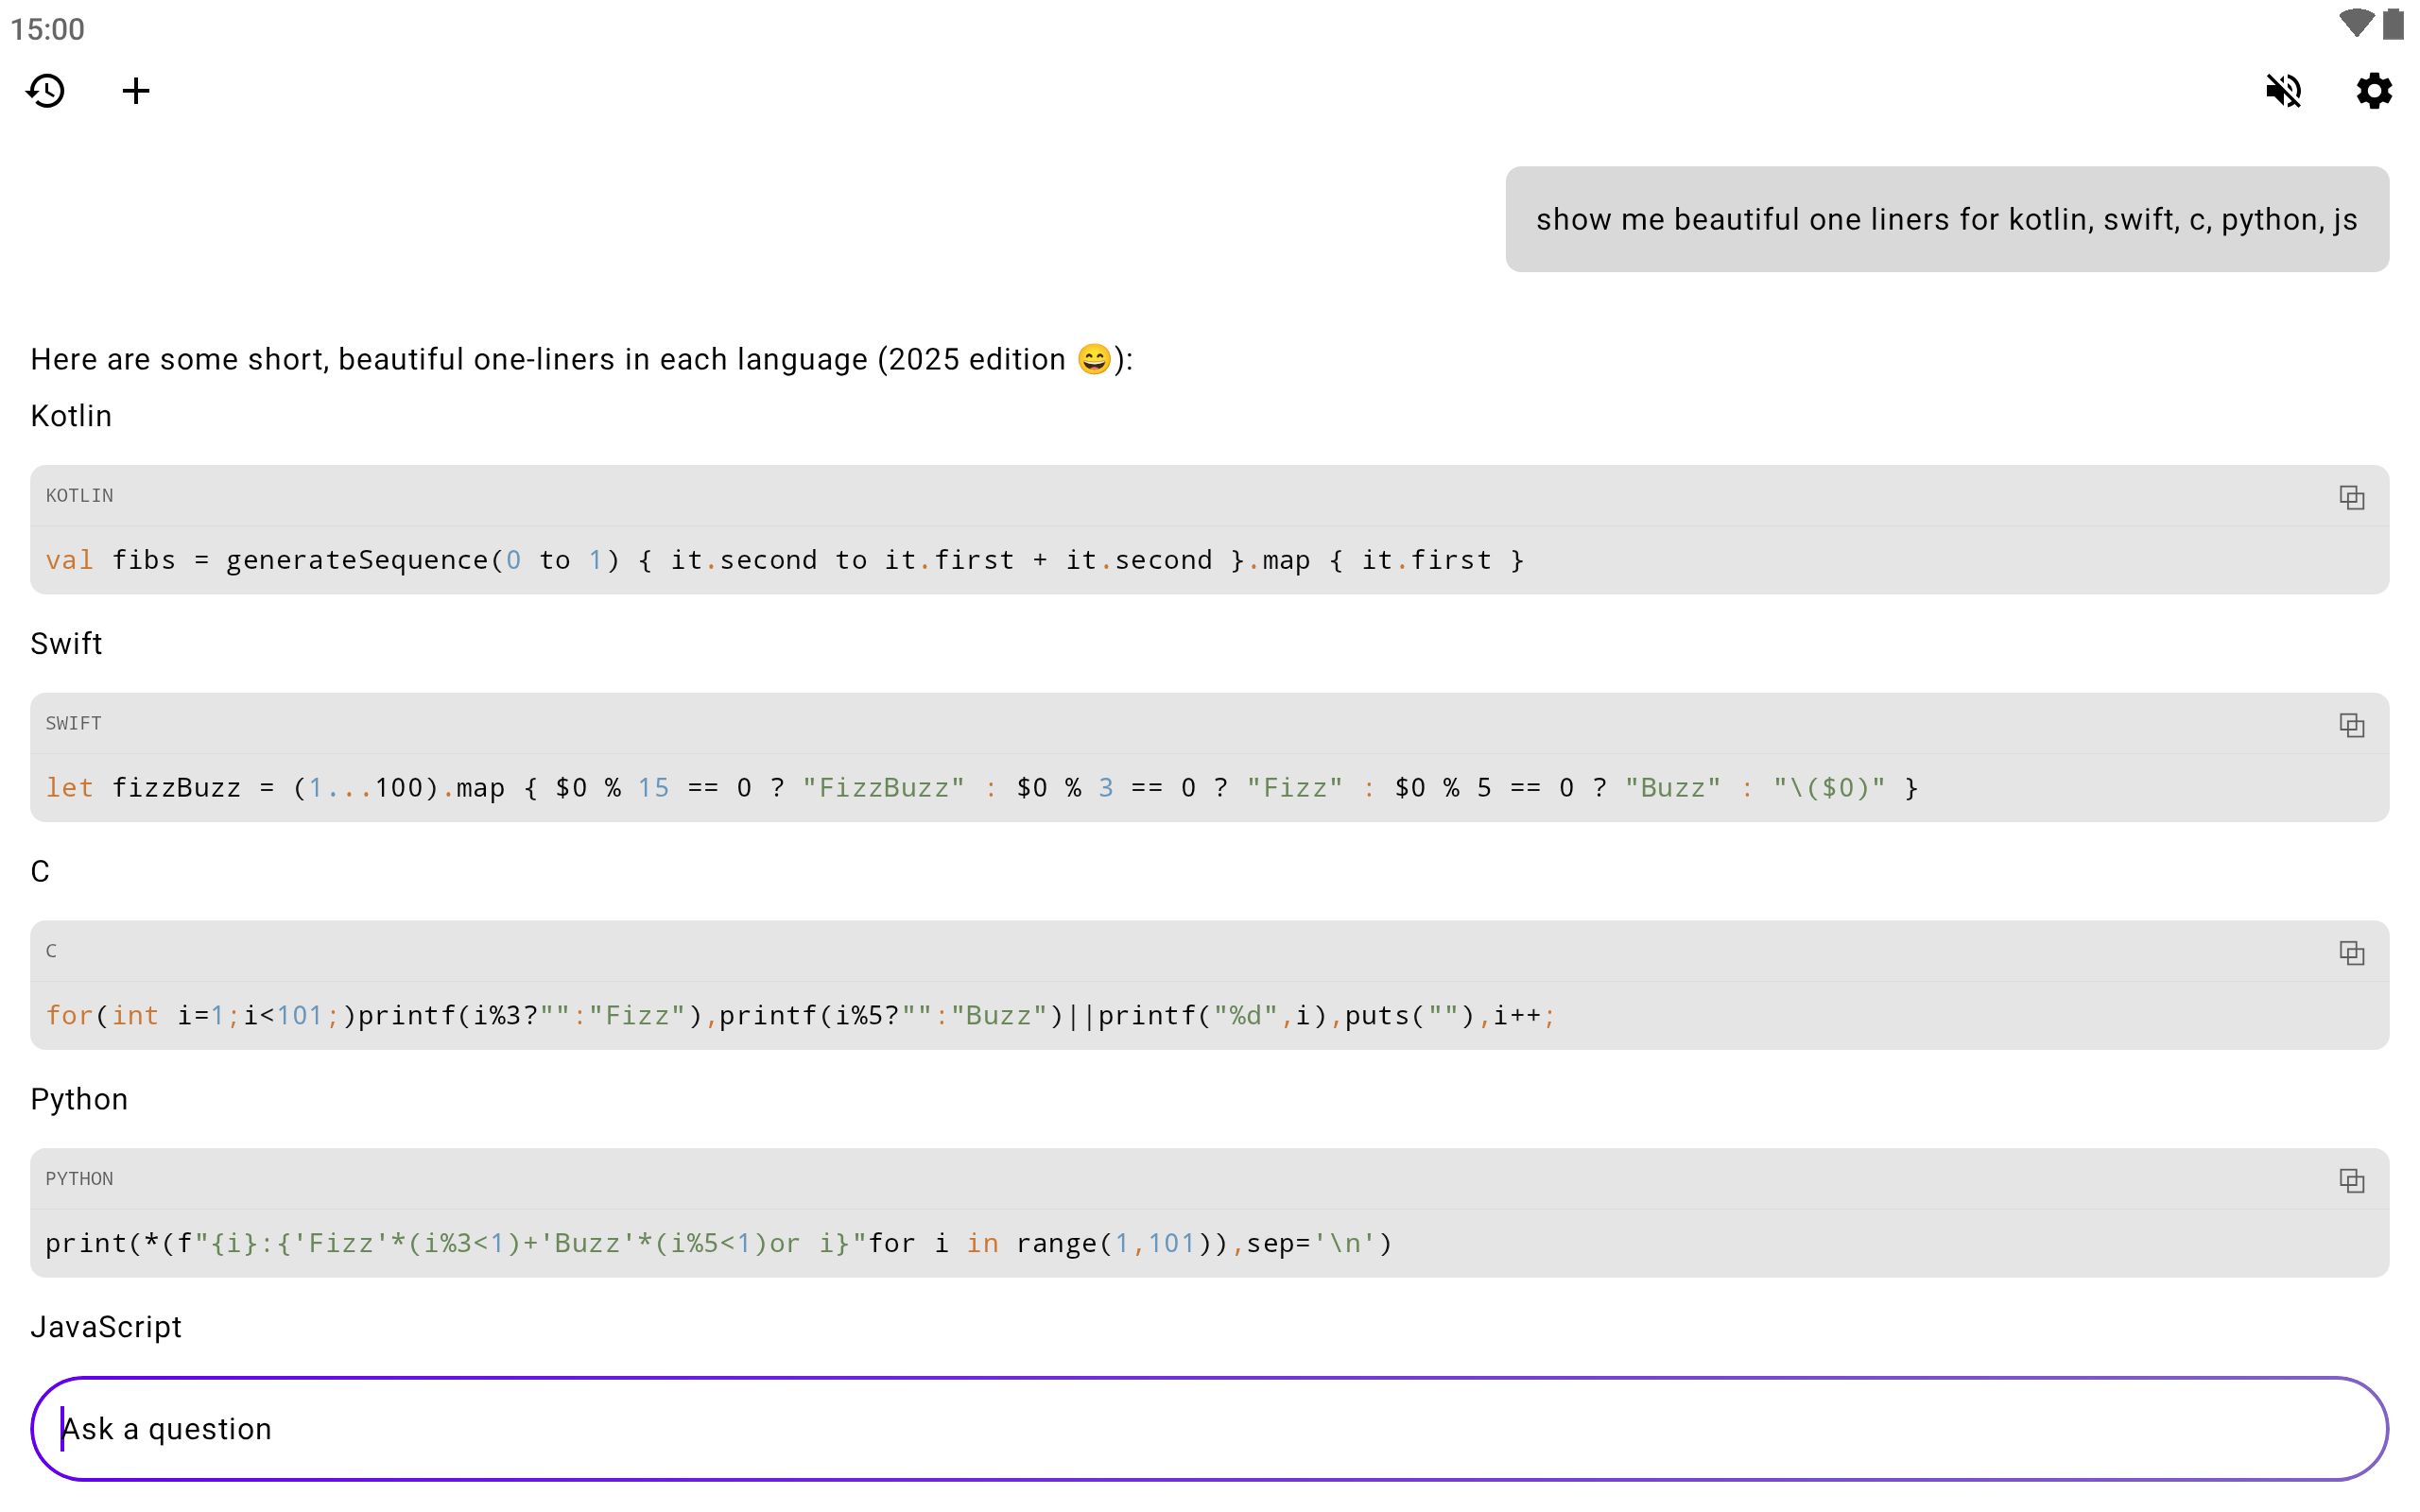
Task: Click the KOTLIN language label
Action: click(x=80, y=496)
